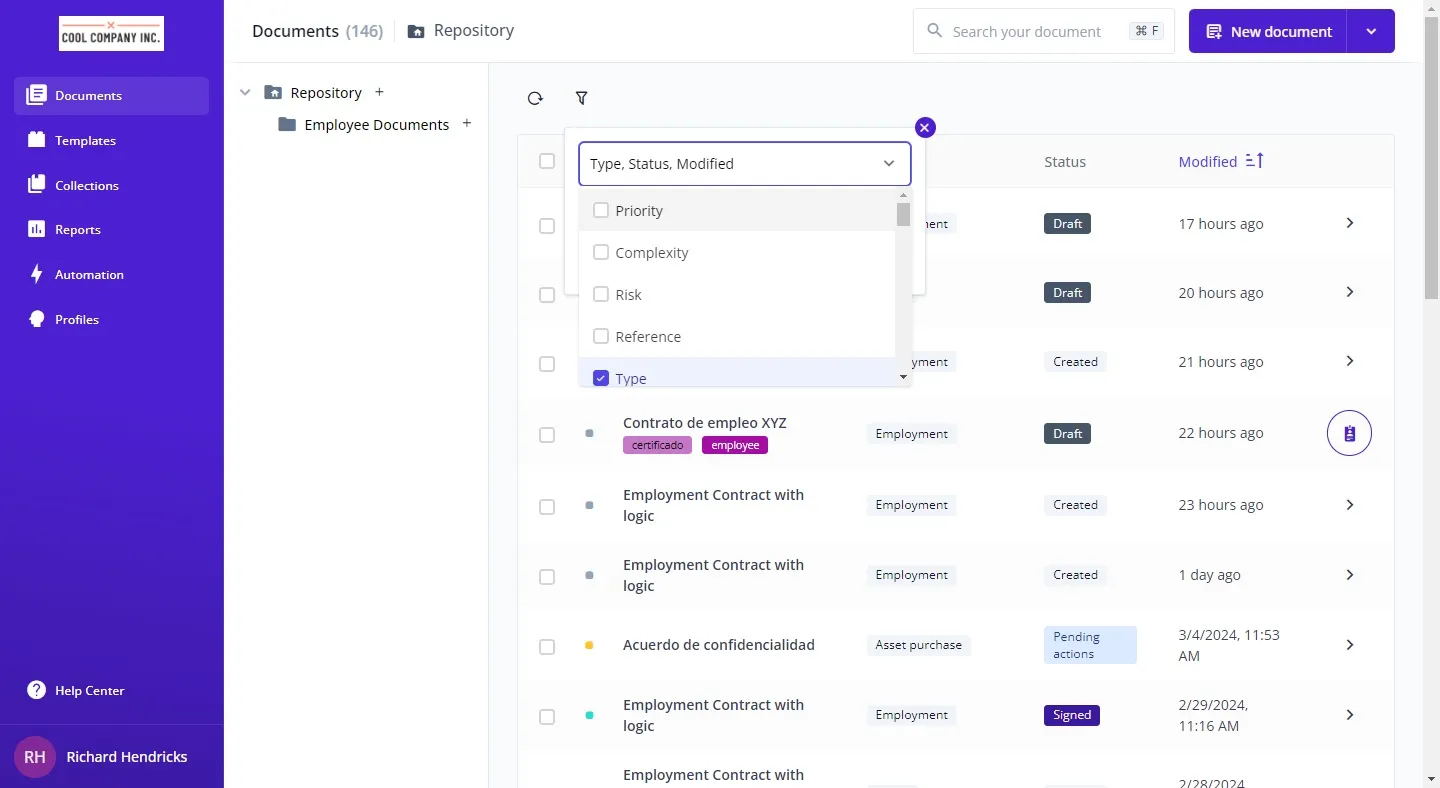Collapse the Type, Status, Modified dropdown
The width and height of the screenshot is (1440, 788).
pyautogui.click(x=888, y=164)
